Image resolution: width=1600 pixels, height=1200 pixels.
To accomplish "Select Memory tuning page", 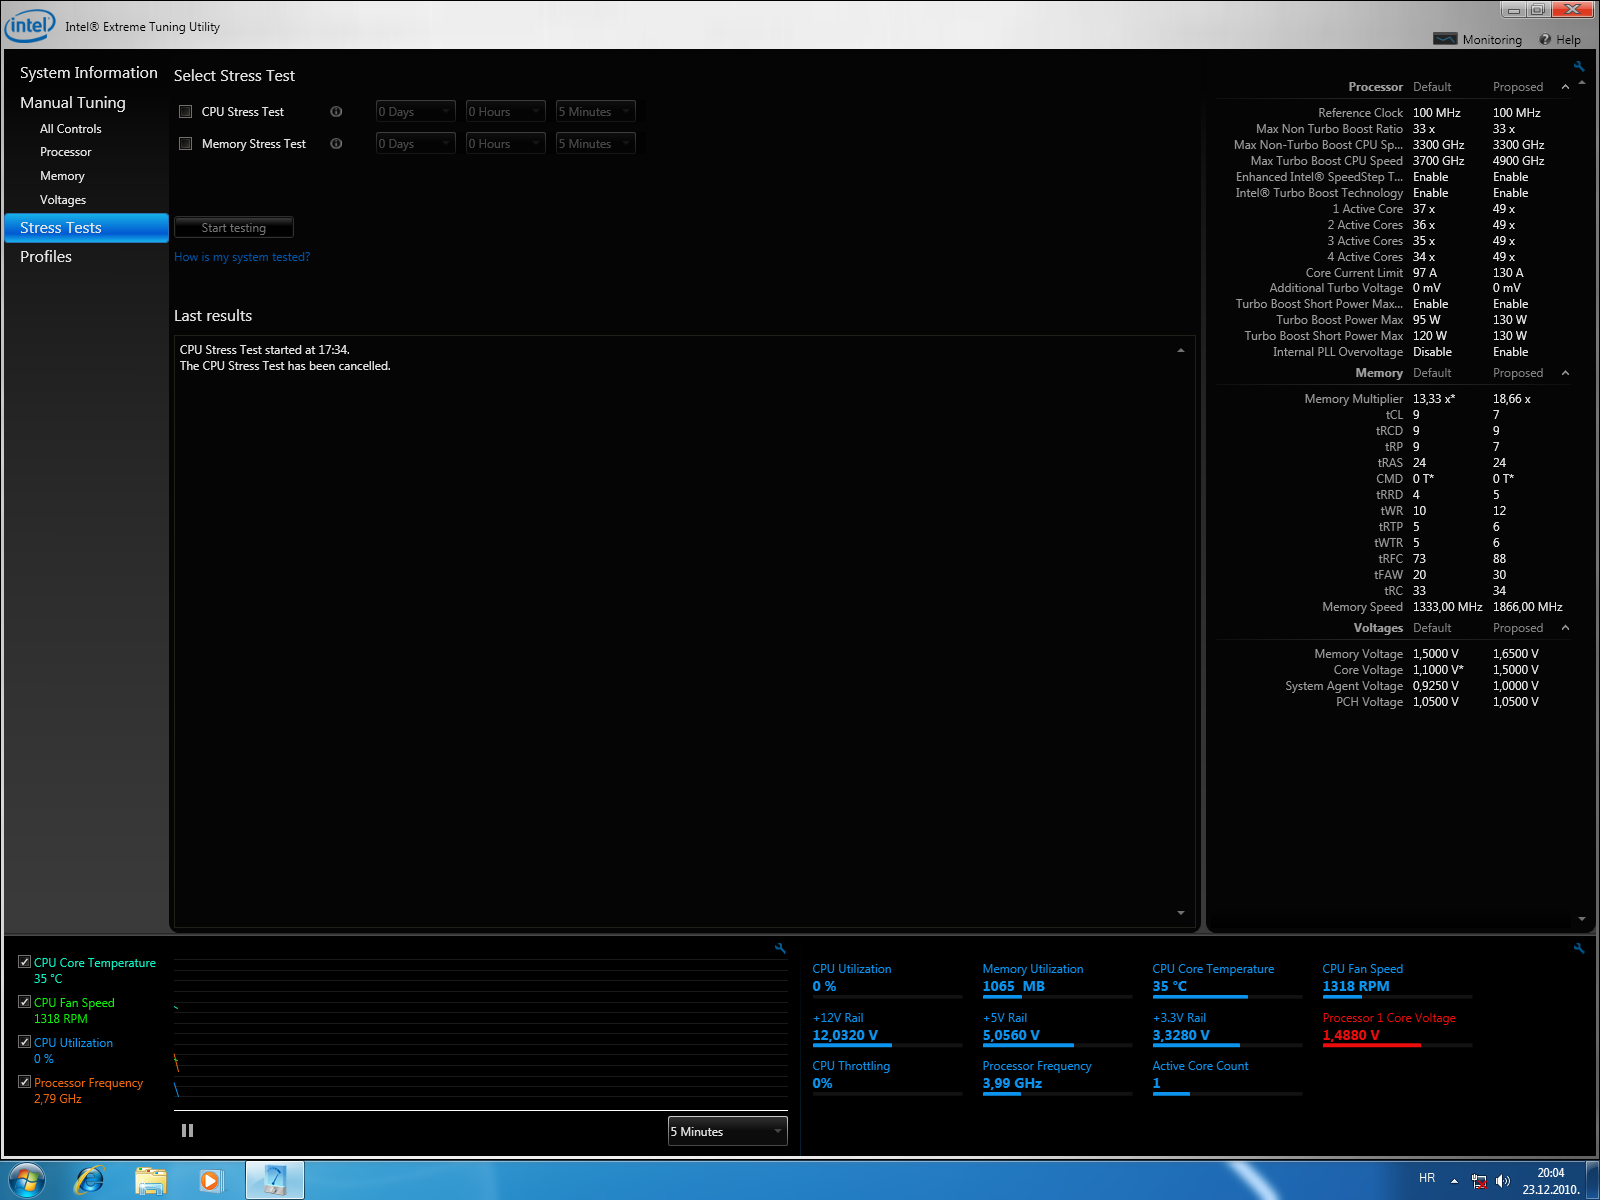I will coord(62,176).
